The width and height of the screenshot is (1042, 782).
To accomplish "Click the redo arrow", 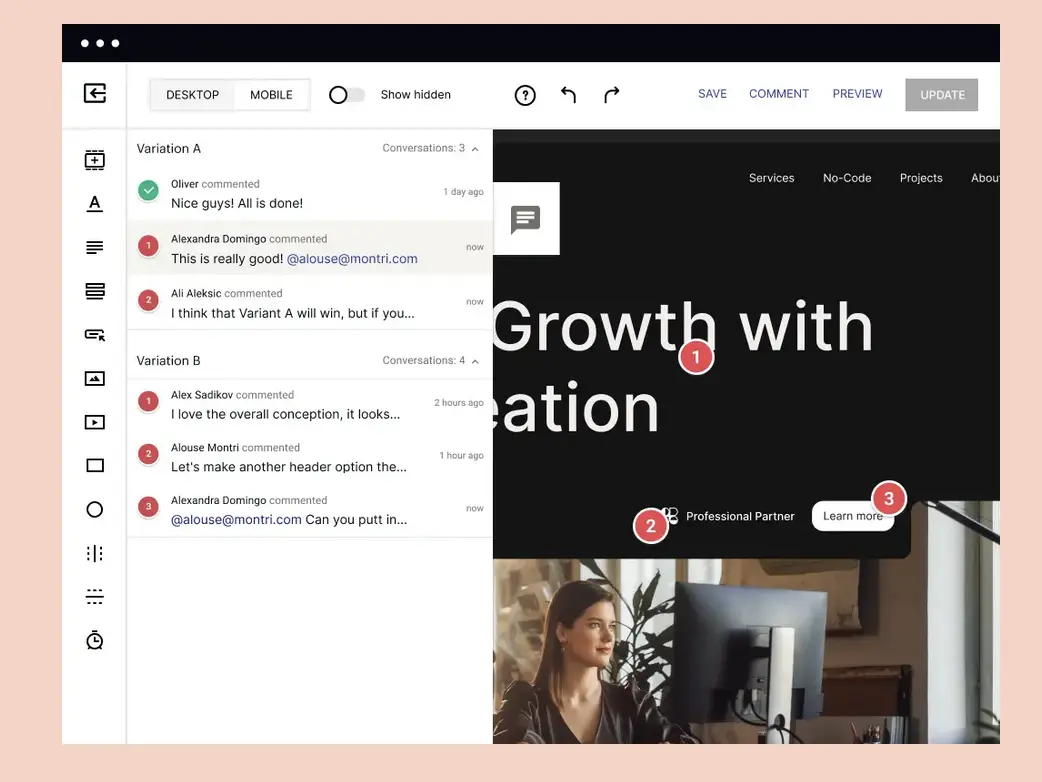I will [610, 94].
